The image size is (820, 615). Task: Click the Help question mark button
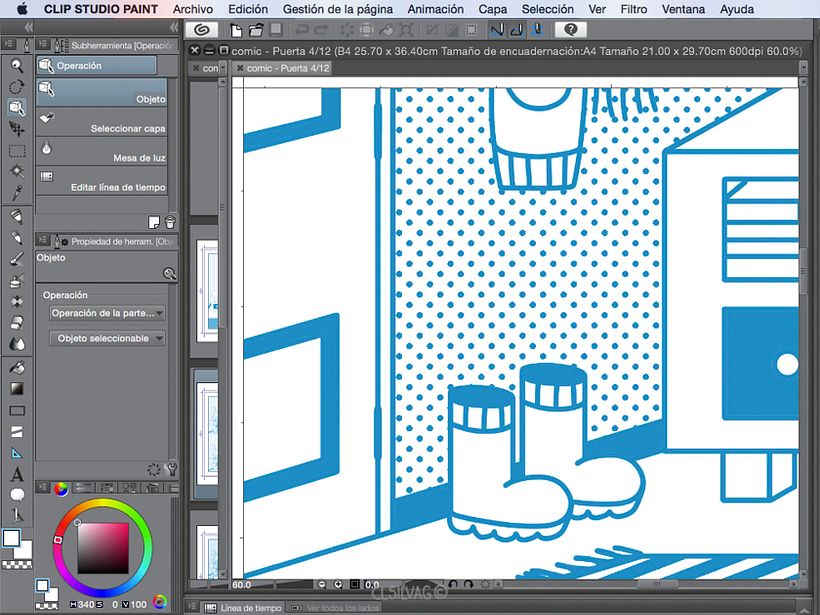[x=571, y=30]
